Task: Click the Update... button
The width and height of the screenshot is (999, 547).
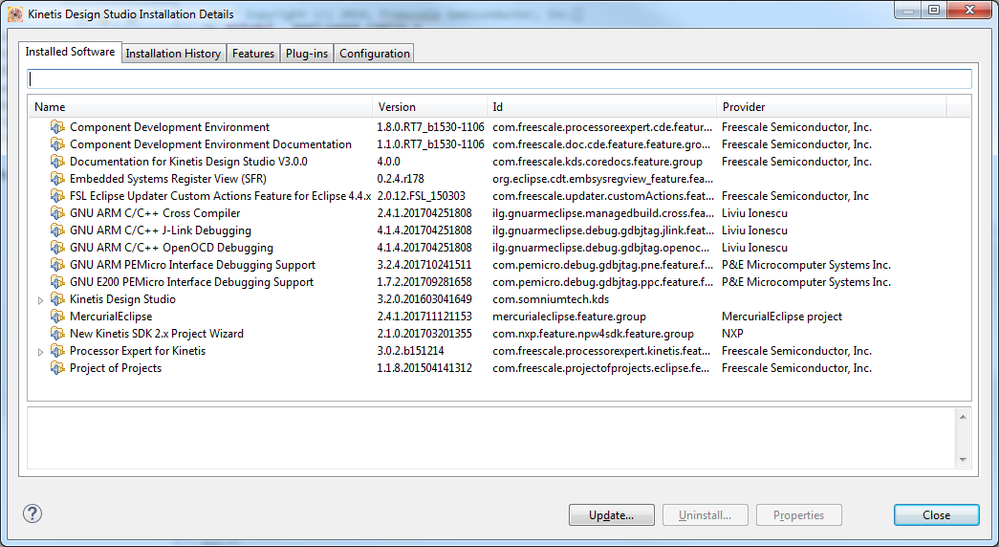Action: click(612, 515)
